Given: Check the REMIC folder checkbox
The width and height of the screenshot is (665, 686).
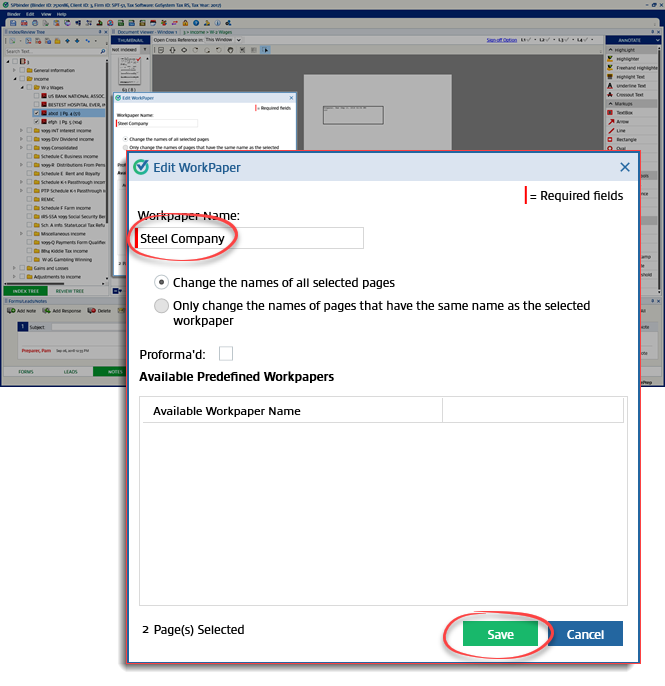Looking at the screenshot, I should pos(29,199).
